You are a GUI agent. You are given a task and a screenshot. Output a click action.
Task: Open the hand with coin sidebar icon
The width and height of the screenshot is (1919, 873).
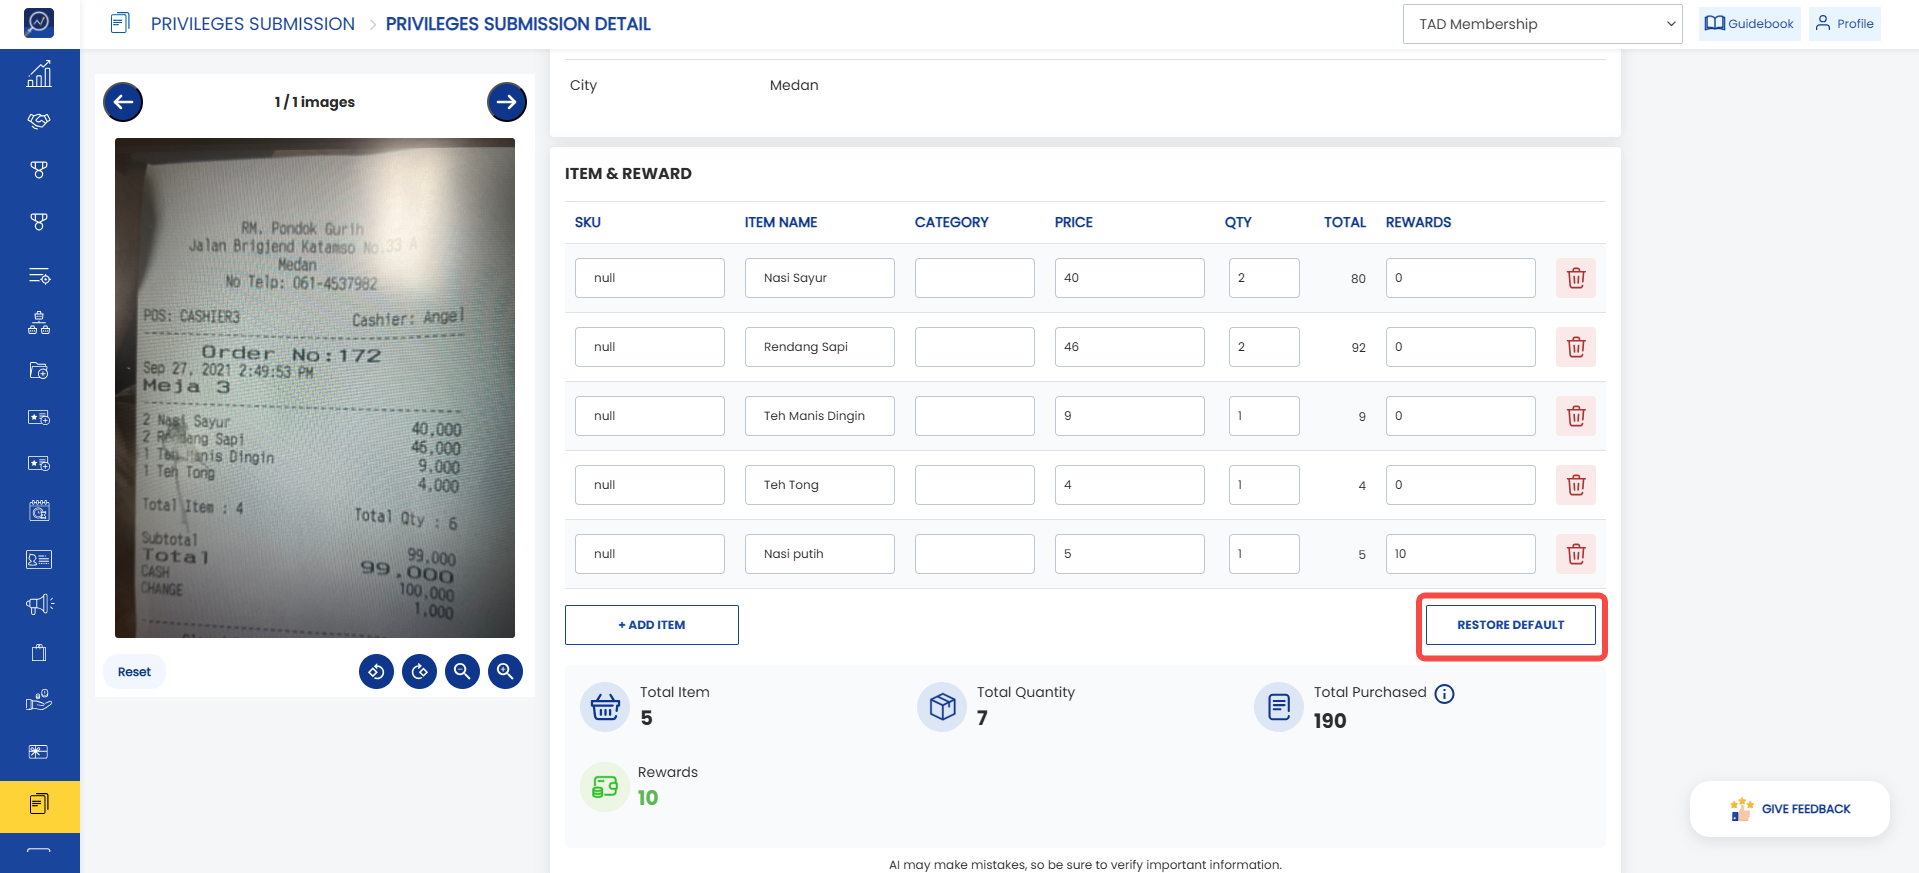tap(39, 700)
